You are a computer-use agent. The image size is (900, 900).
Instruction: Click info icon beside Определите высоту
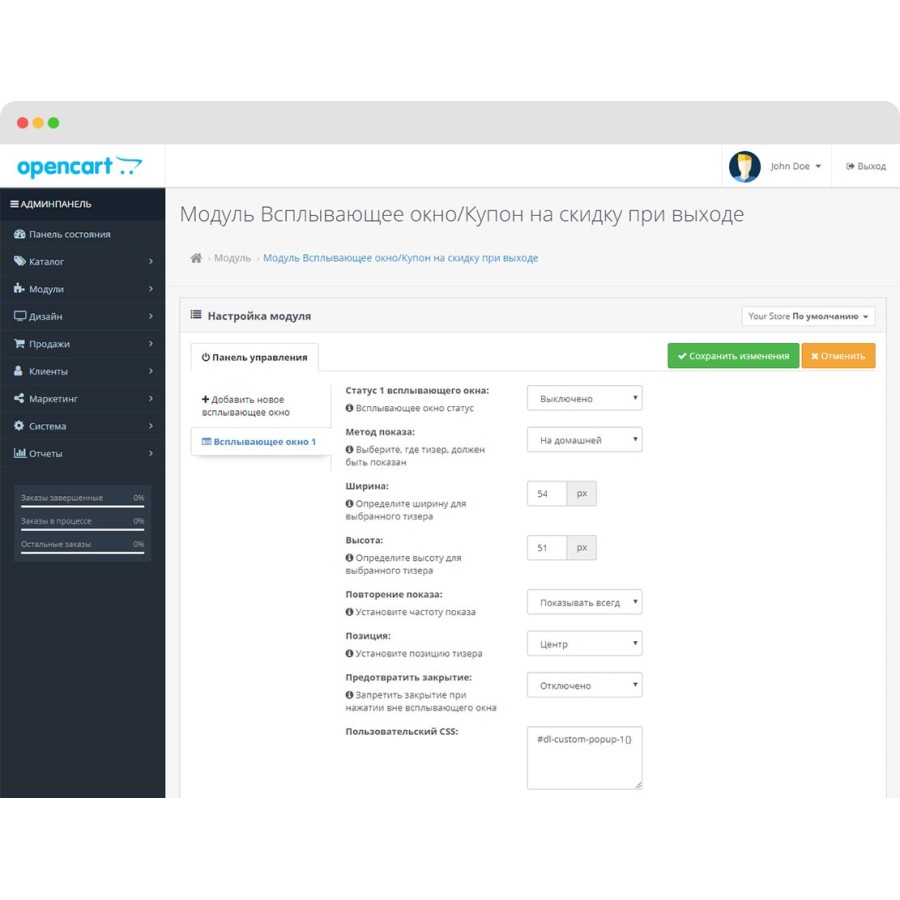(349, 557)
